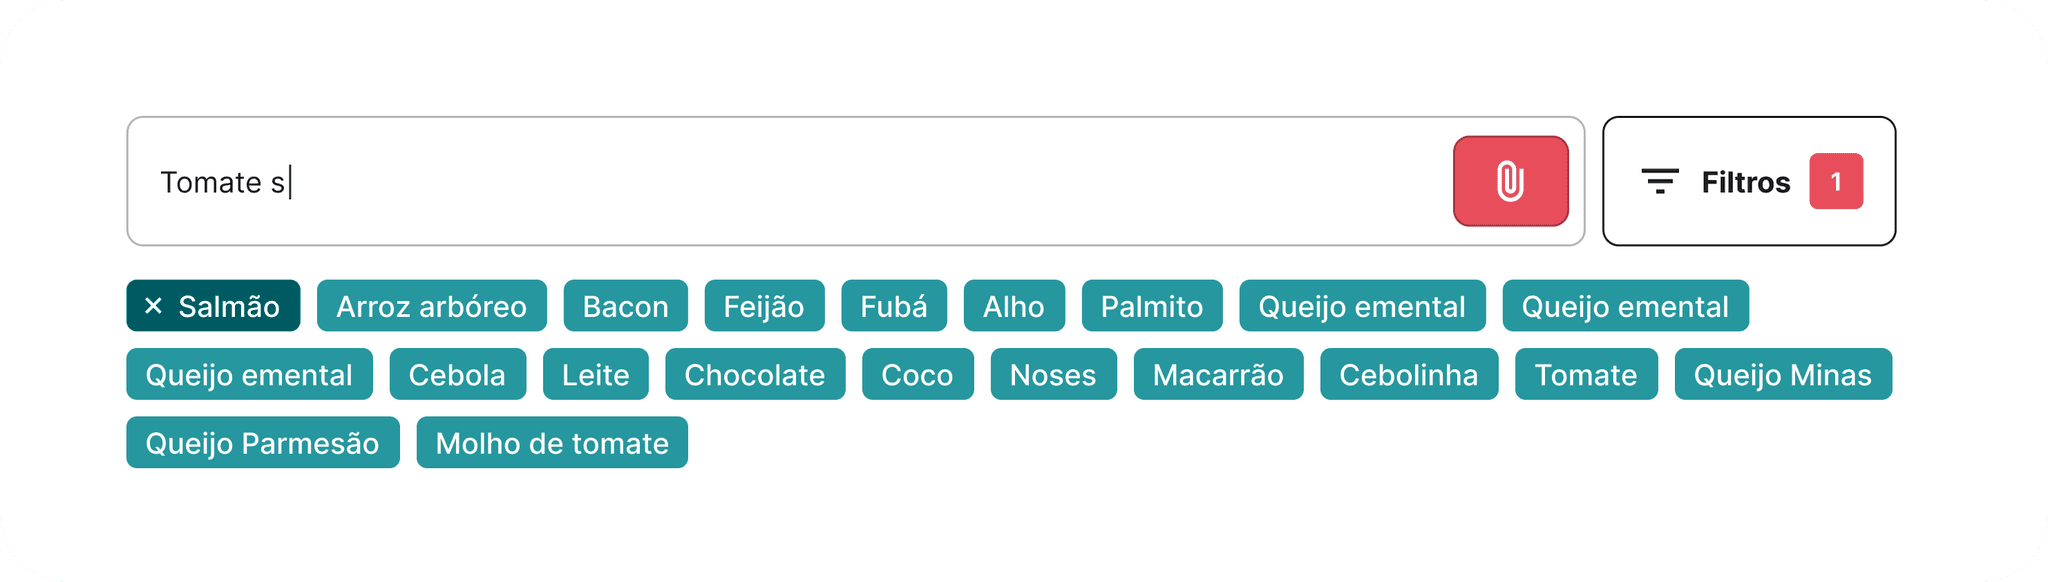Image resolution: width=2048 pixels, height=582 pixels.
Task: Select the Fubá ingredient chip
Action: 895,306
